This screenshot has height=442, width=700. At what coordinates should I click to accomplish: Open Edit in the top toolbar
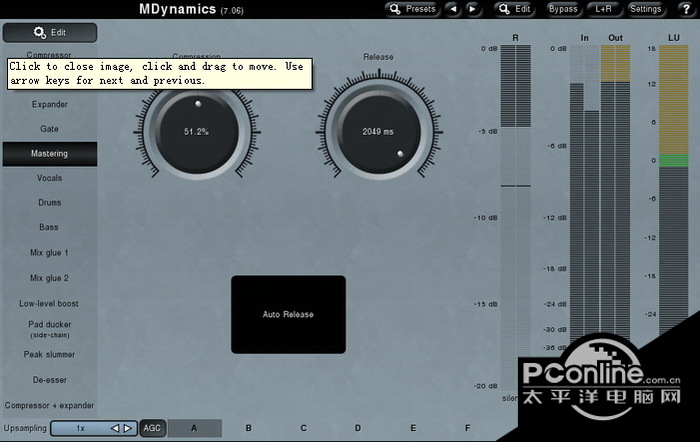tap(514, 9)
